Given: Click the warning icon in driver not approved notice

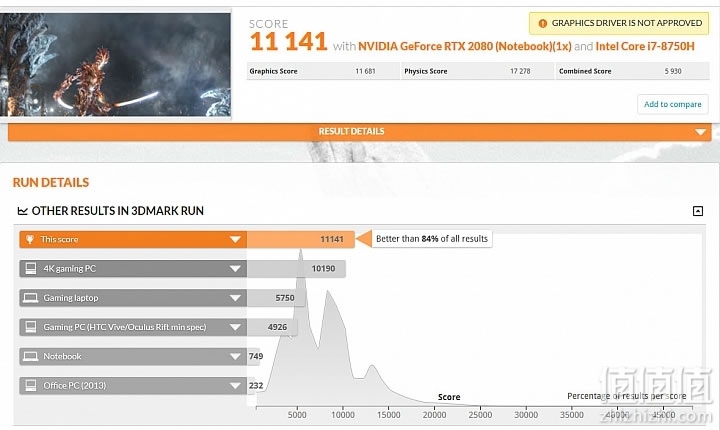Looking at the screenshot, I should click(542, 23).
